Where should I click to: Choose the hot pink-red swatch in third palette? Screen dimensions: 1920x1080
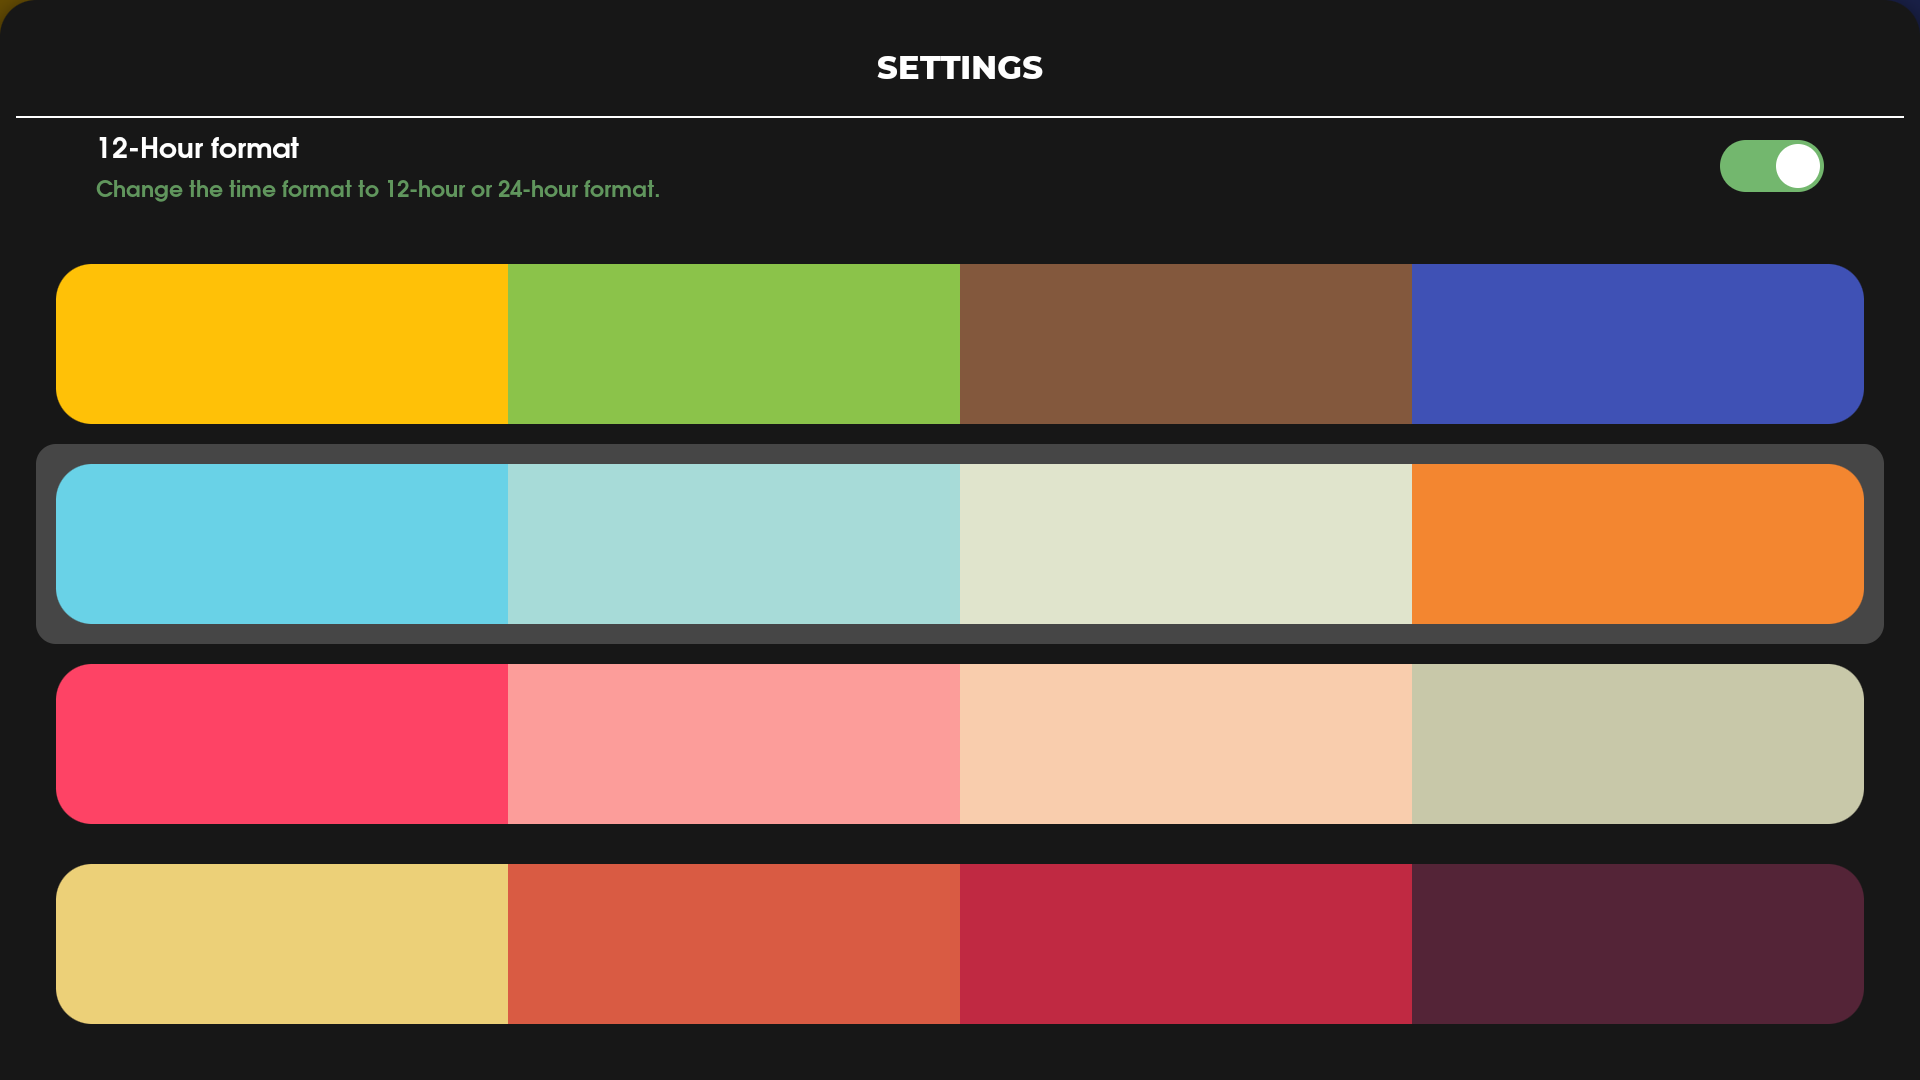pyautogui.click(x=282, y=744)
